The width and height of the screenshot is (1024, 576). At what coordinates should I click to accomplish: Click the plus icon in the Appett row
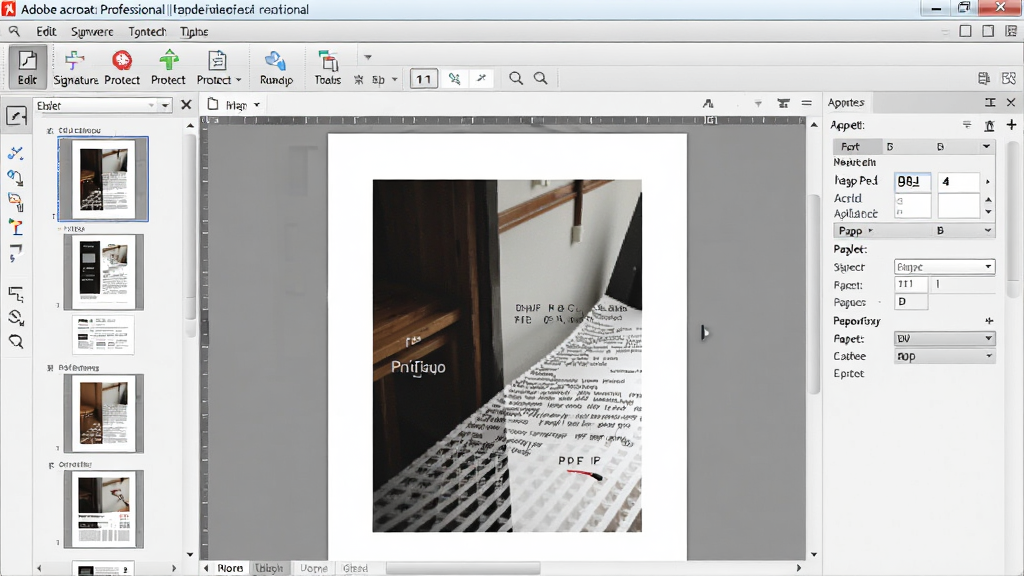coord(1012,125)
